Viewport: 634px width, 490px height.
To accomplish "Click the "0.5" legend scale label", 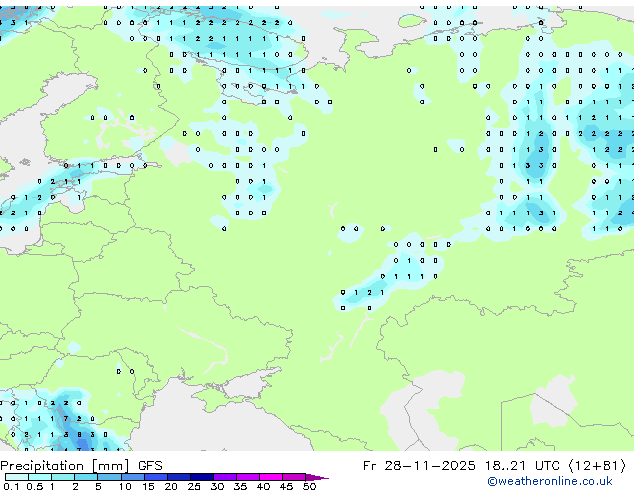I will pyautogui.click(x=34, y=486).
